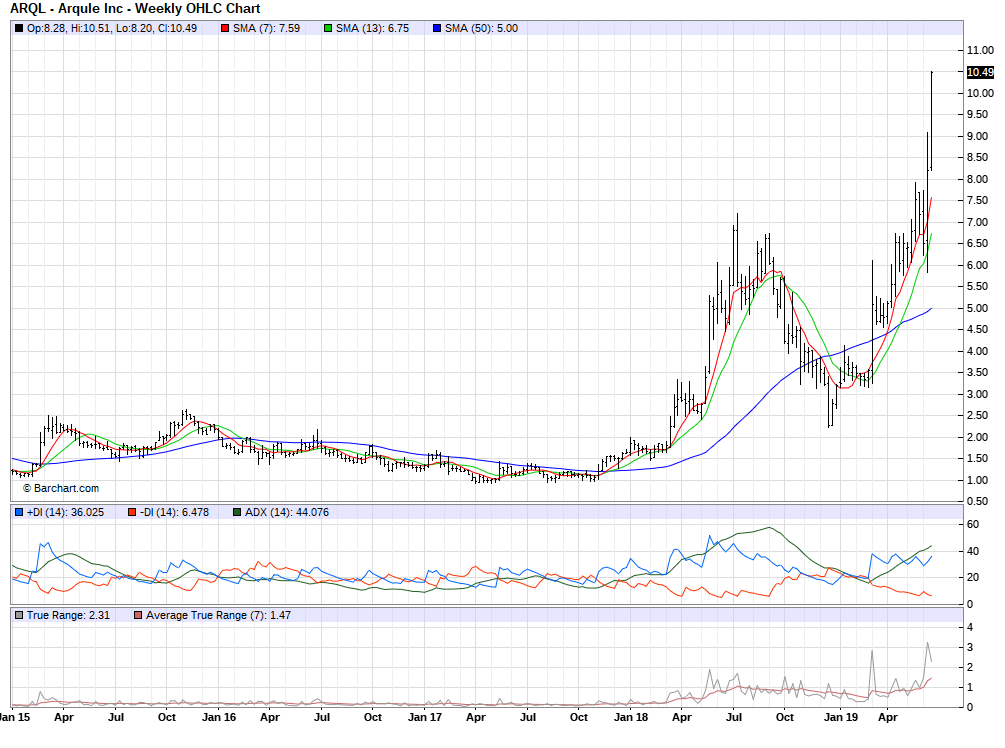The height and width of the screenshot is (748, 1005).
Task: Click the red -DI (14) legend swatch
Action: (131, 512)
